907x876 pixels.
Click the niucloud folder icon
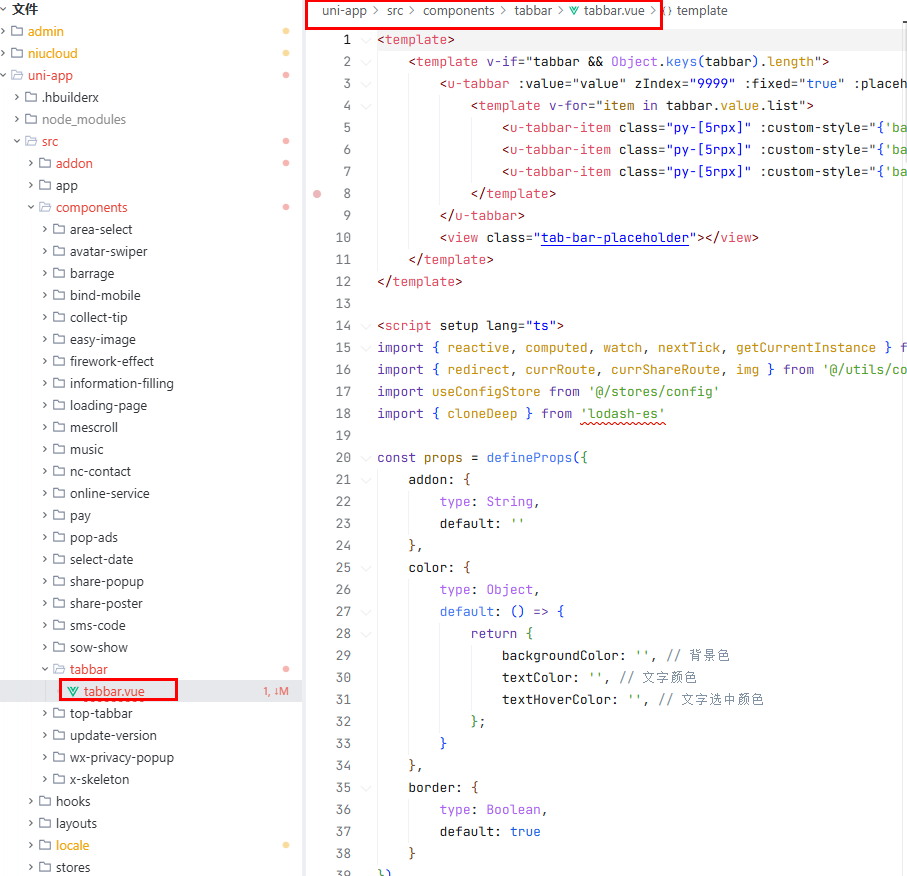17,53
